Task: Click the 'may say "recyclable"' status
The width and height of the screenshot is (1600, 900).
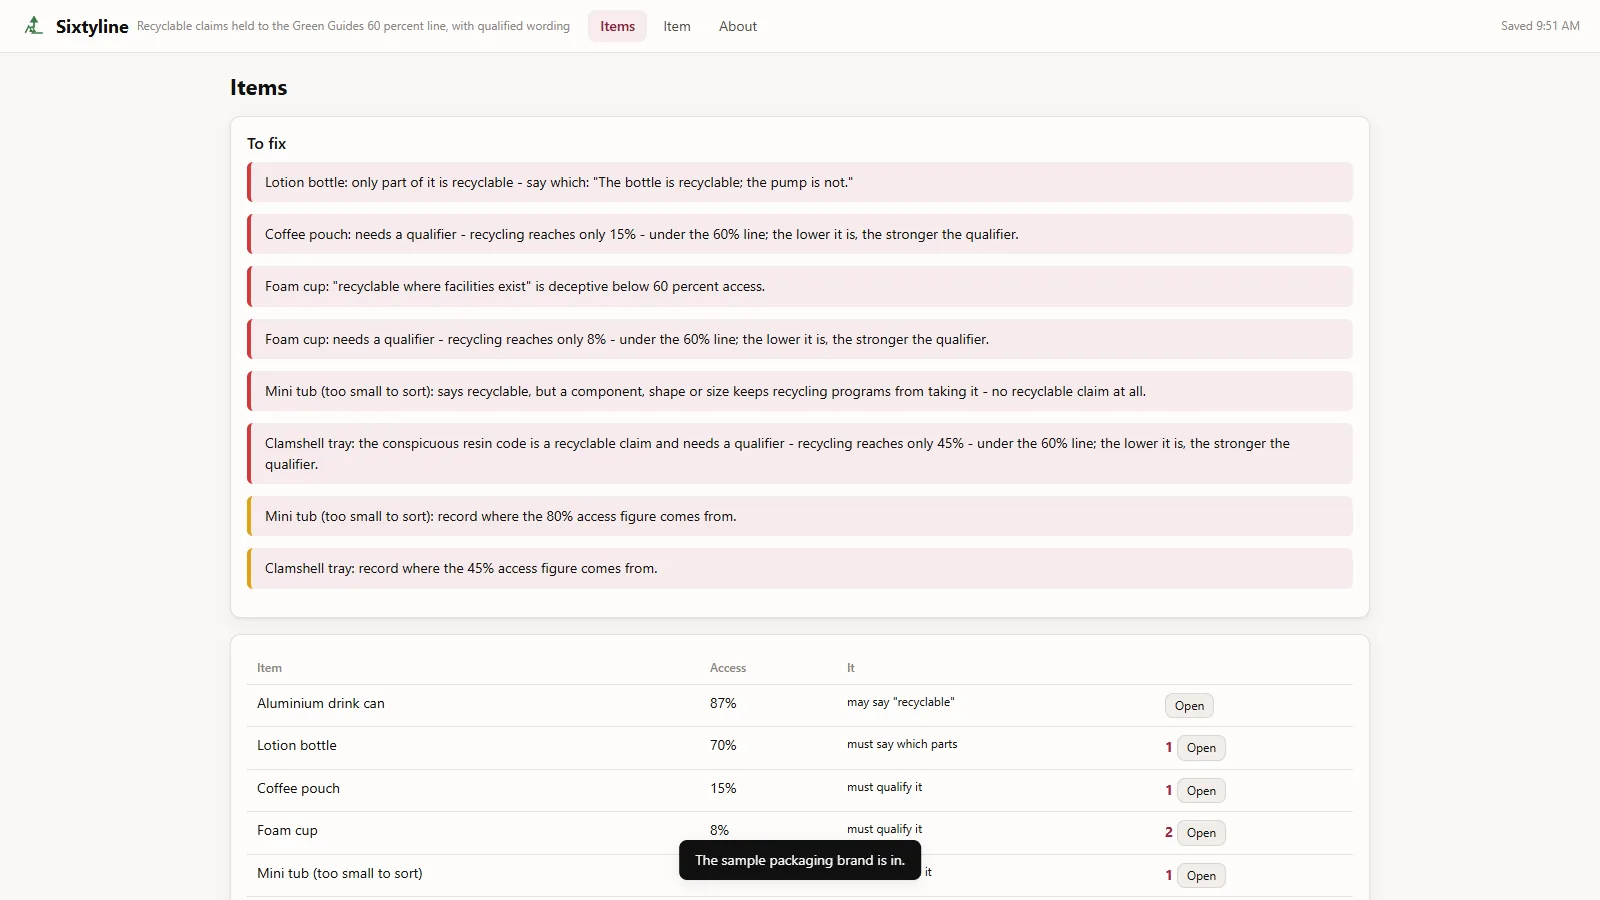Action: pyautogui.click(x=901, y=703)
